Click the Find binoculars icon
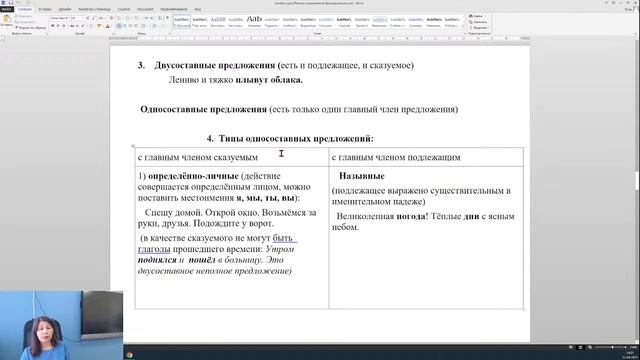The width and height of the screenshot is (640, 360). click(471, 16)
